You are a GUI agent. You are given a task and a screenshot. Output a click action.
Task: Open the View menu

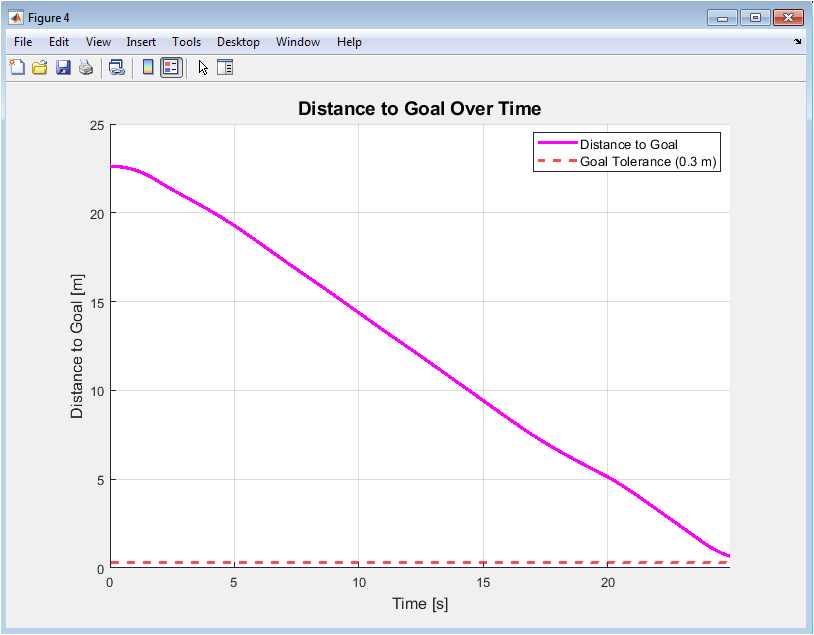(98, 42)
